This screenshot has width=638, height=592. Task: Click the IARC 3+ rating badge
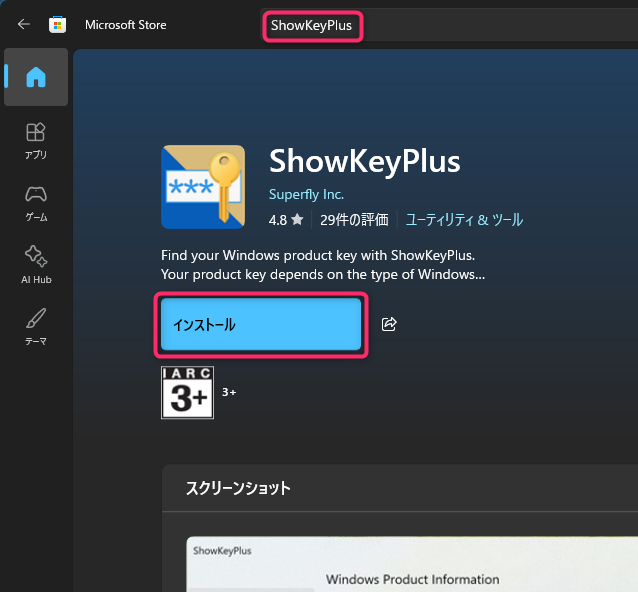point(187,392)
